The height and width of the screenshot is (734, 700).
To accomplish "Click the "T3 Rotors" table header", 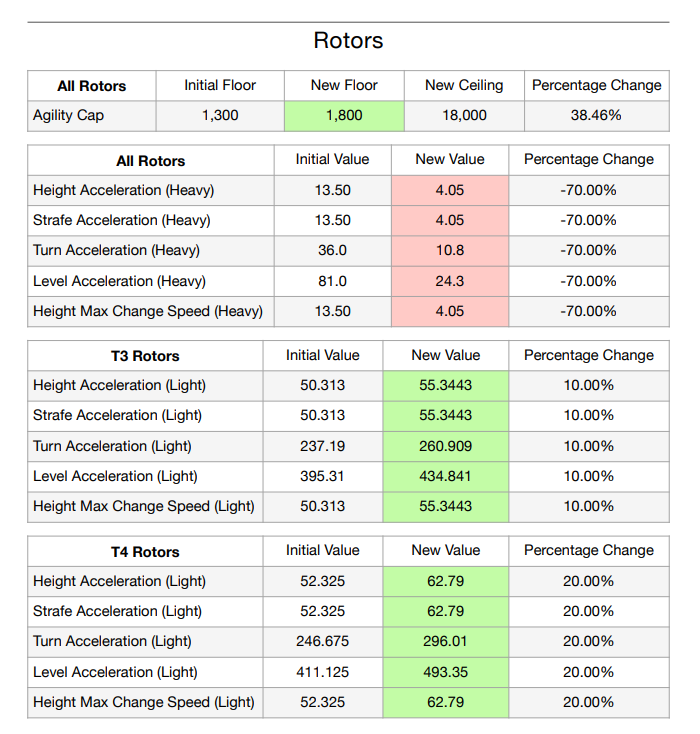I will coord(145,355).
